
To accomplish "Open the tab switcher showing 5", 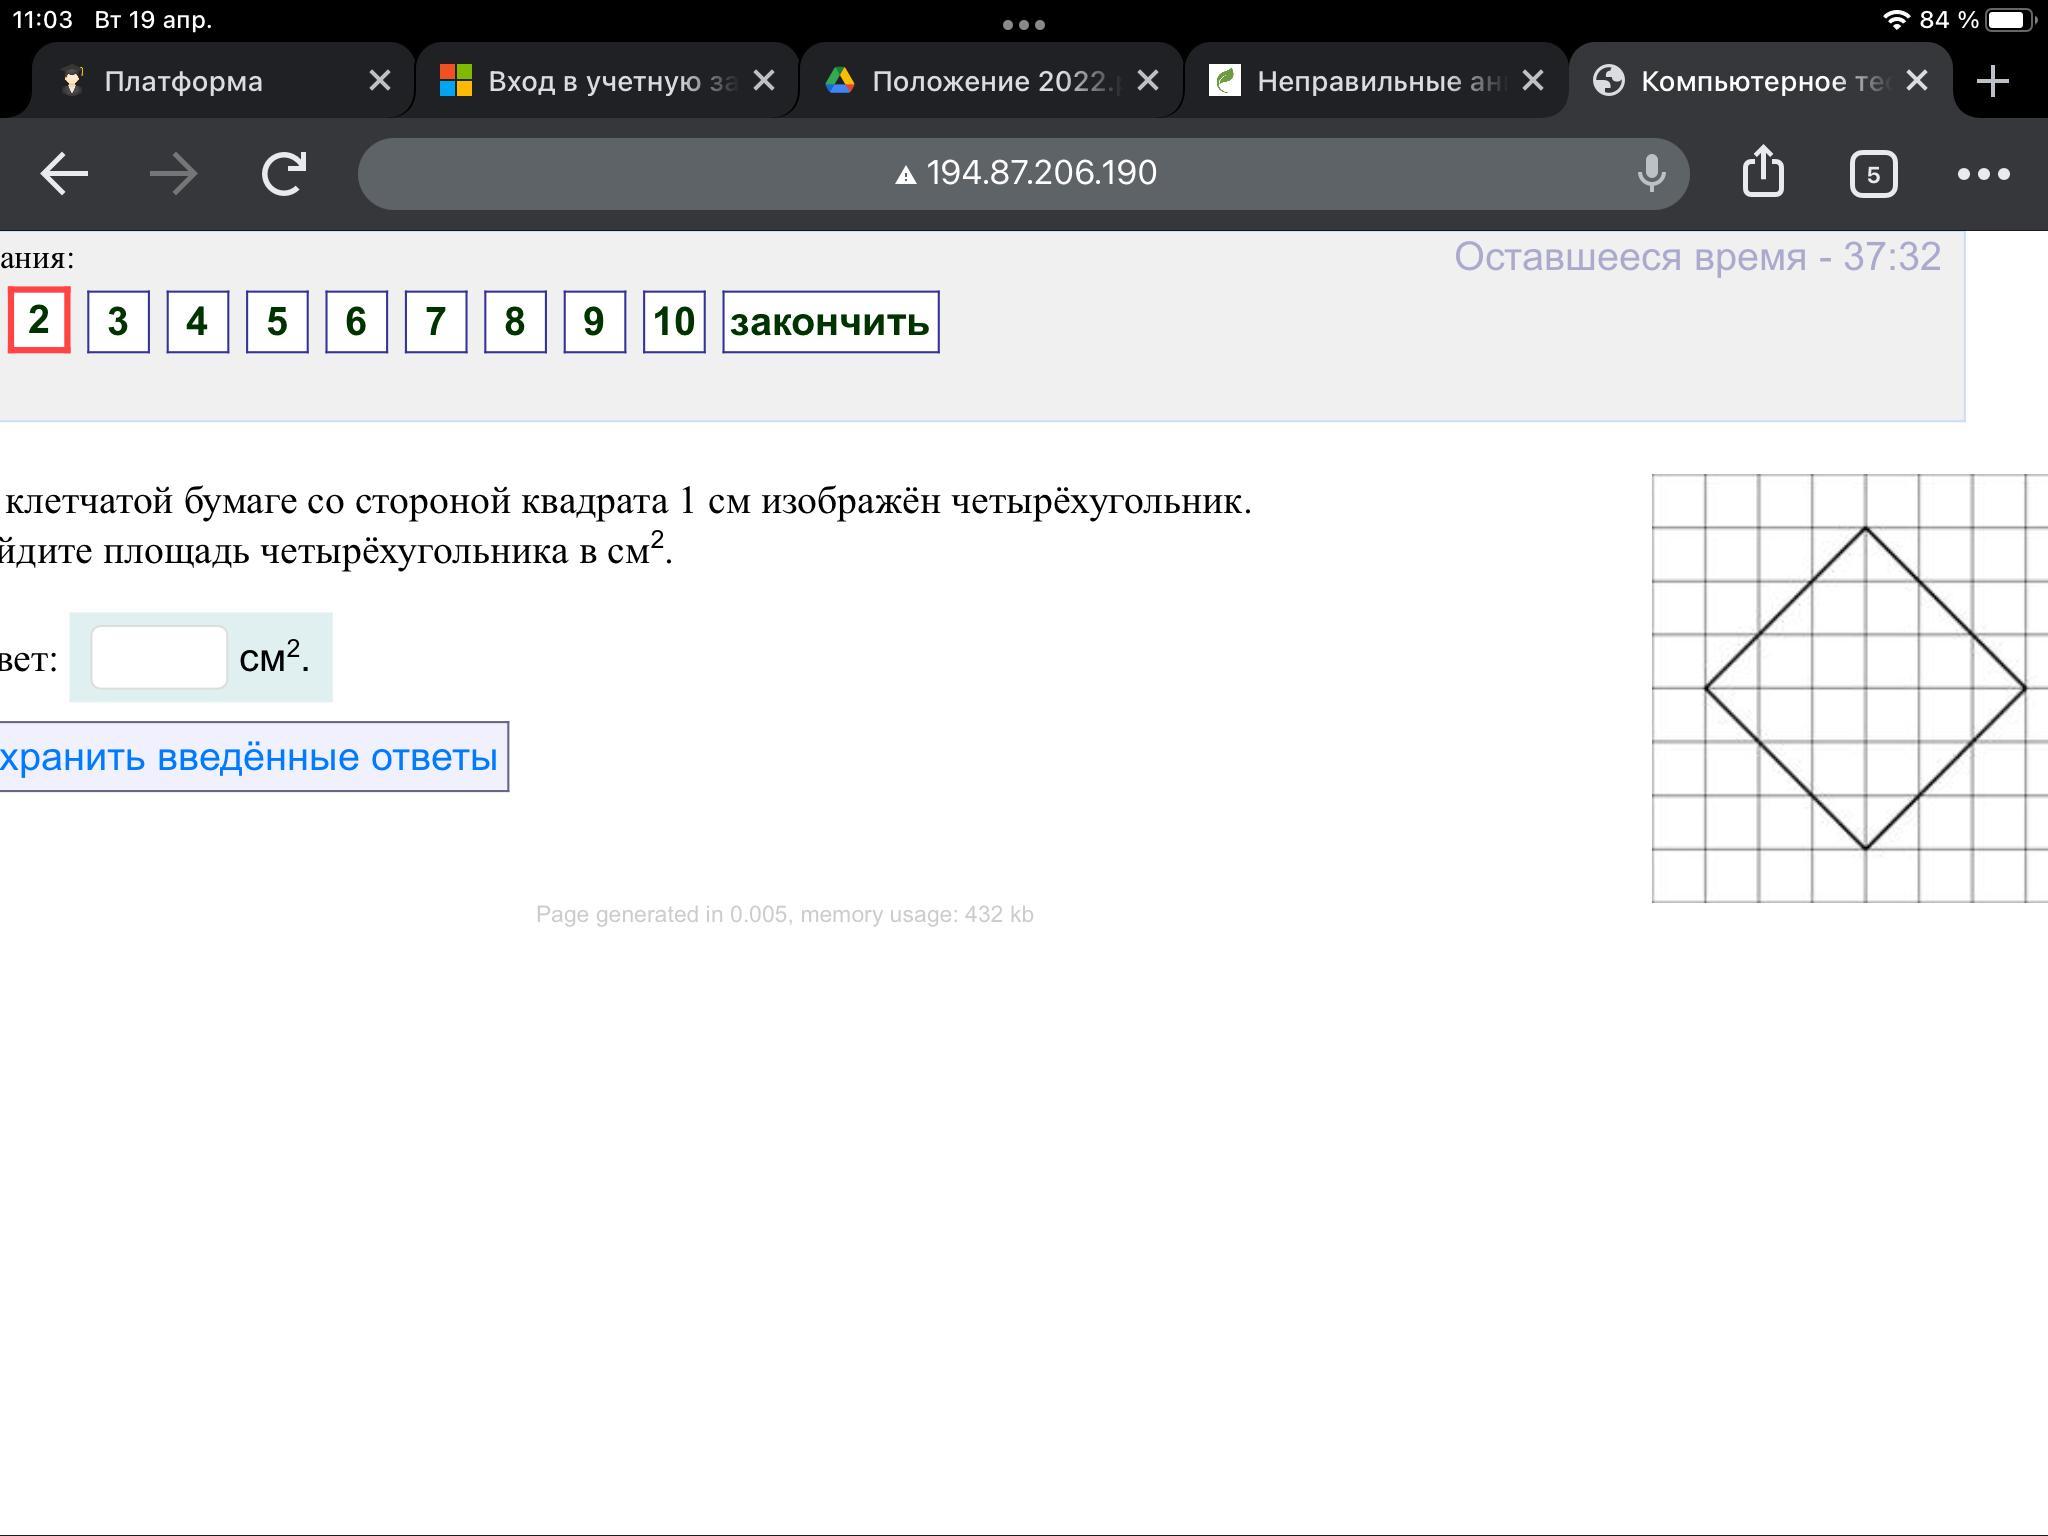I will (1872, 175).
